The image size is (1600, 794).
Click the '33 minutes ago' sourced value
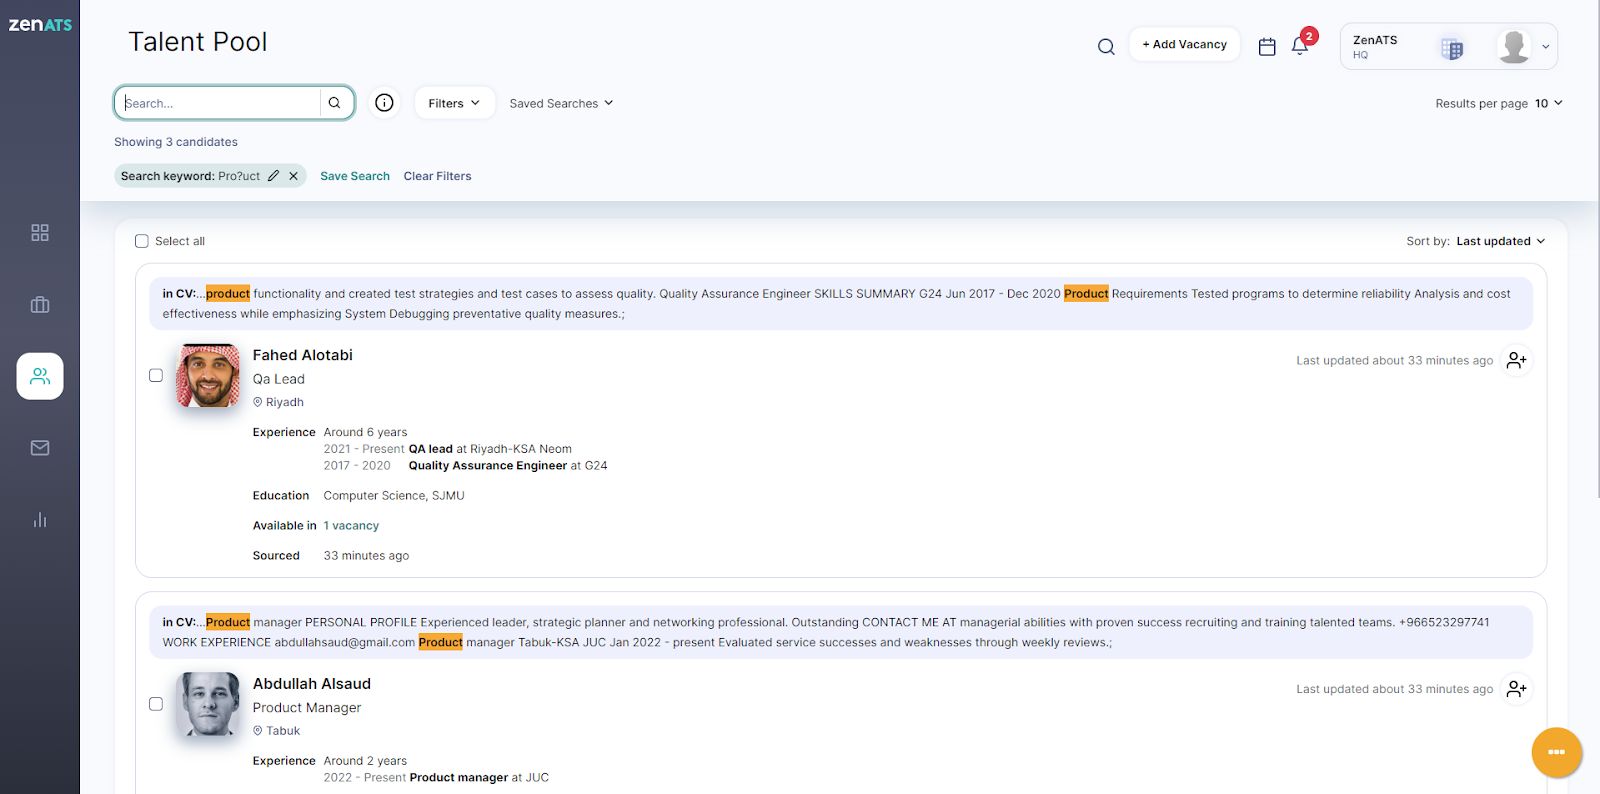(366, 555)
